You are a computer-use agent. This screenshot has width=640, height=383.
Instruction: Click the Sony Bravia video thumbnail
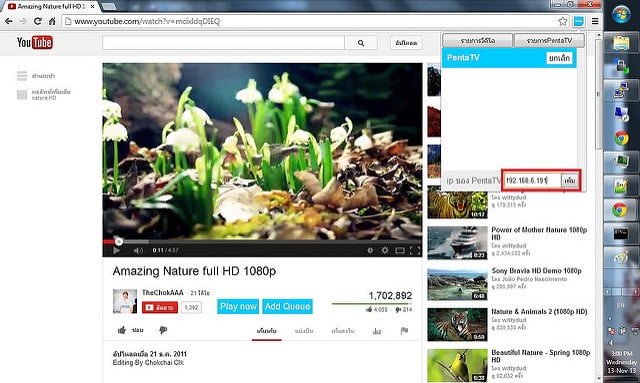point(457,284)
